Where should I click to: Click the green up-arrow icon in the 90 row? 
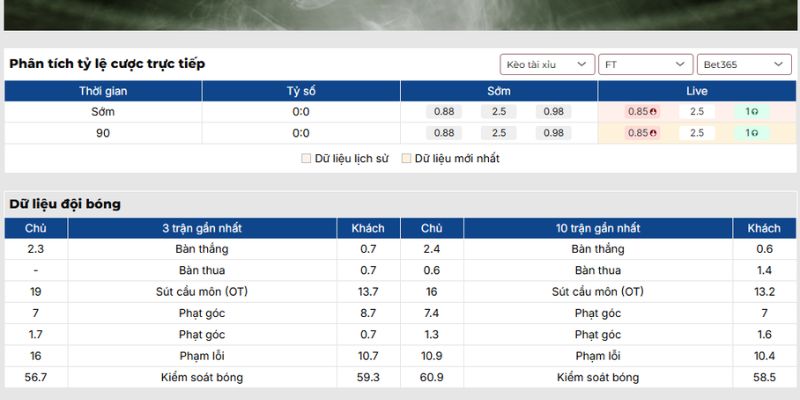click(x=754, y=133)
